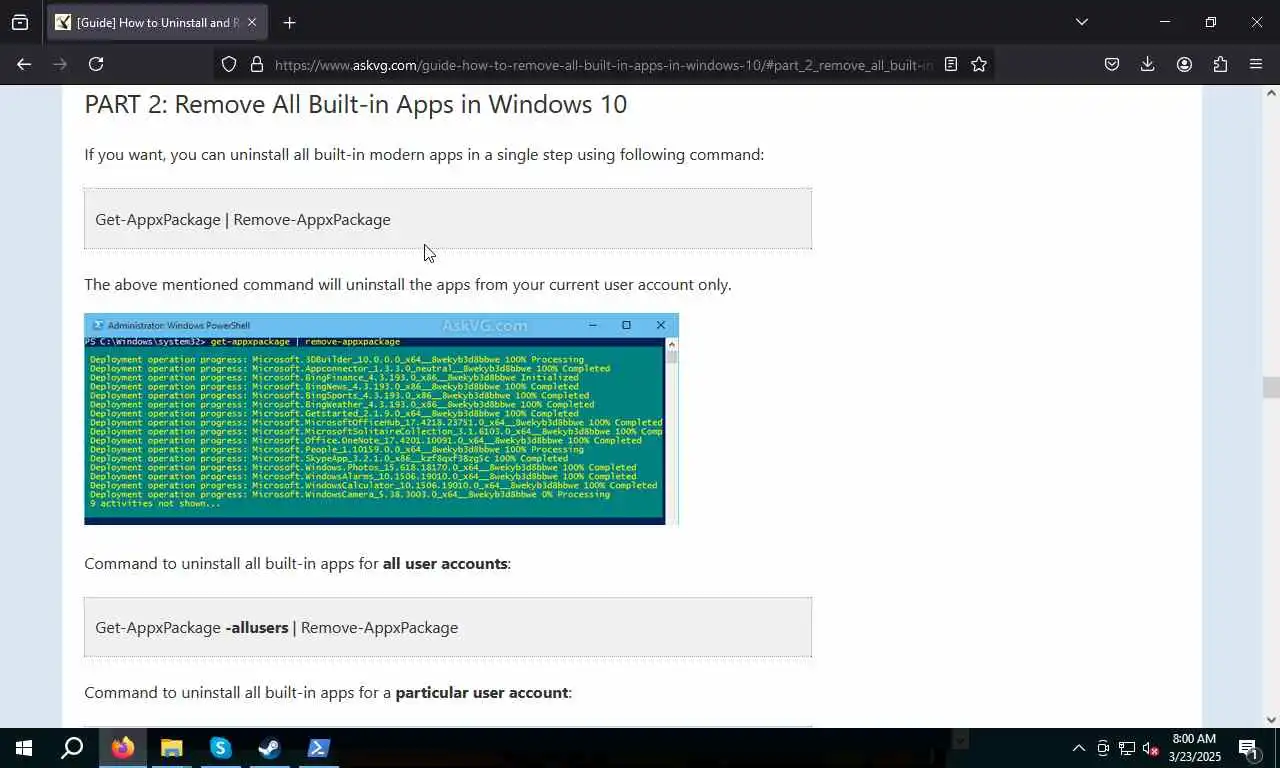The image size is (1280, 768).
Task: Open Windows notification center
Action: point(1248,748)
